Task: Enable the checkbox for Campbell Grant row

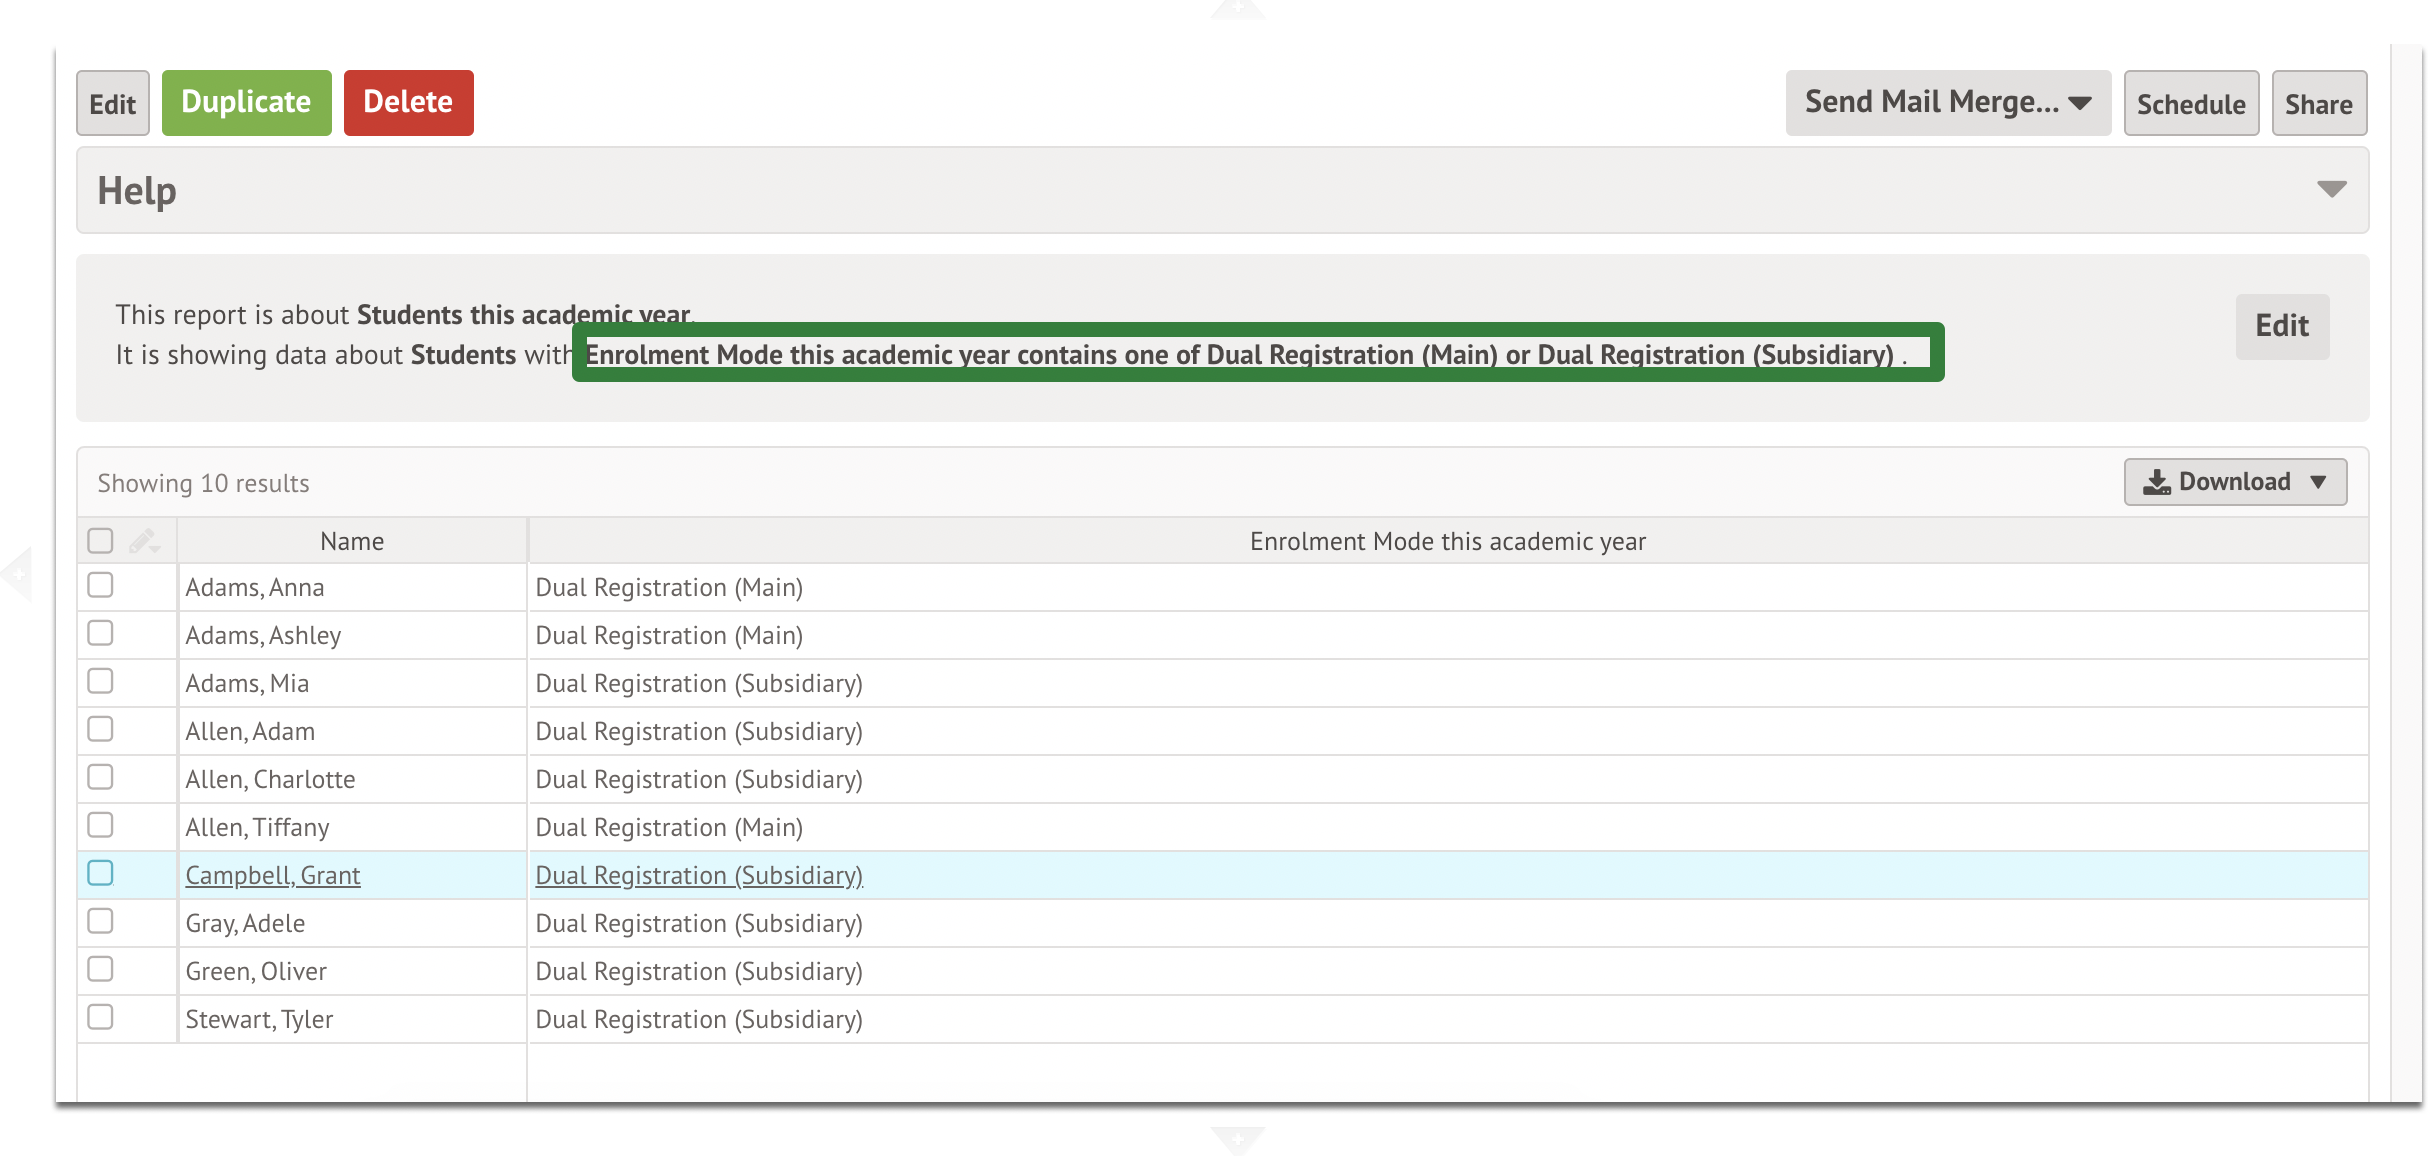Action: (102, 872)
